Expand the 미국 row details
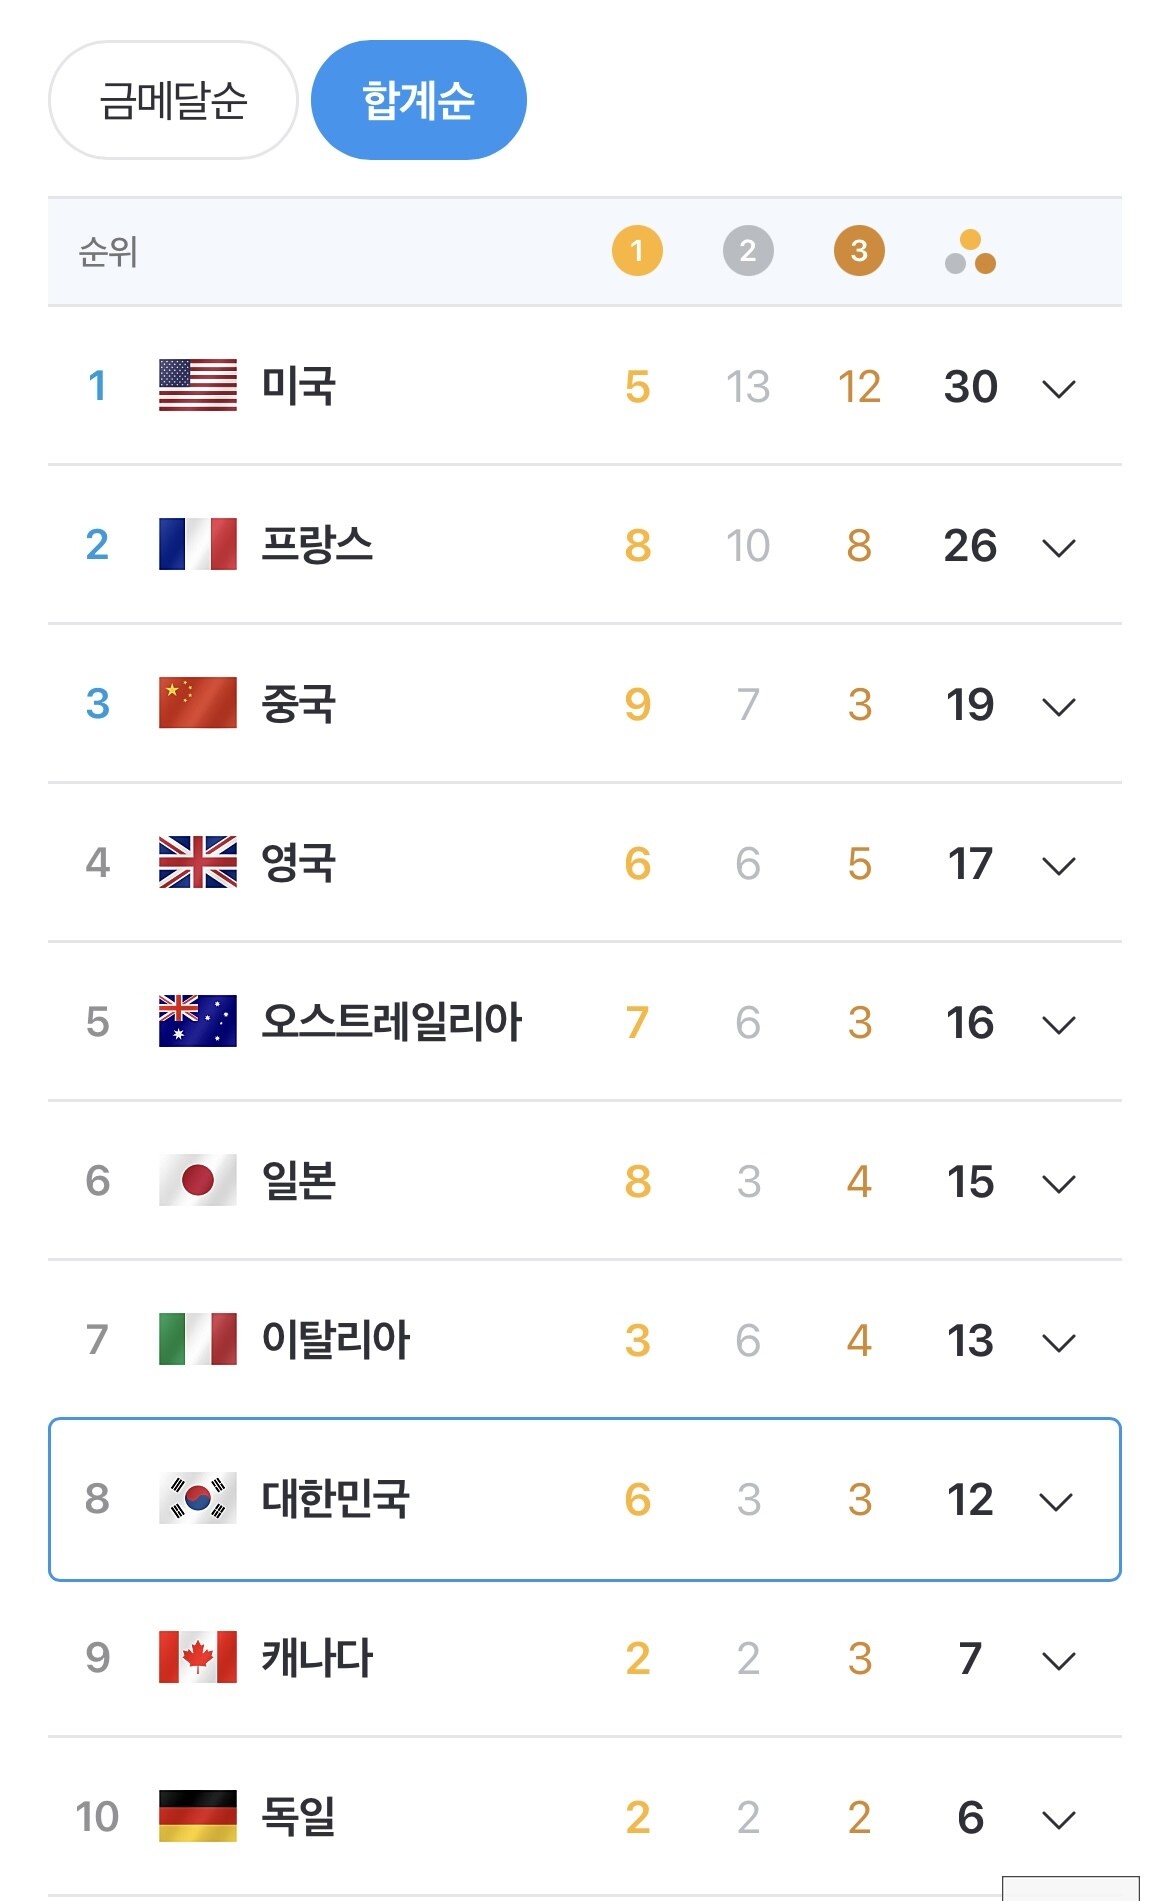 point(1058,388)
